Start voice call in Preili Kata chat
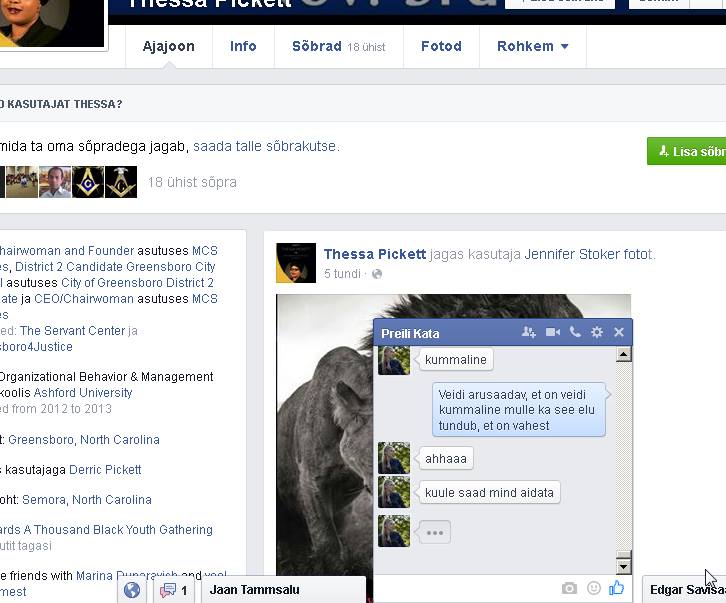 (575, 332)
